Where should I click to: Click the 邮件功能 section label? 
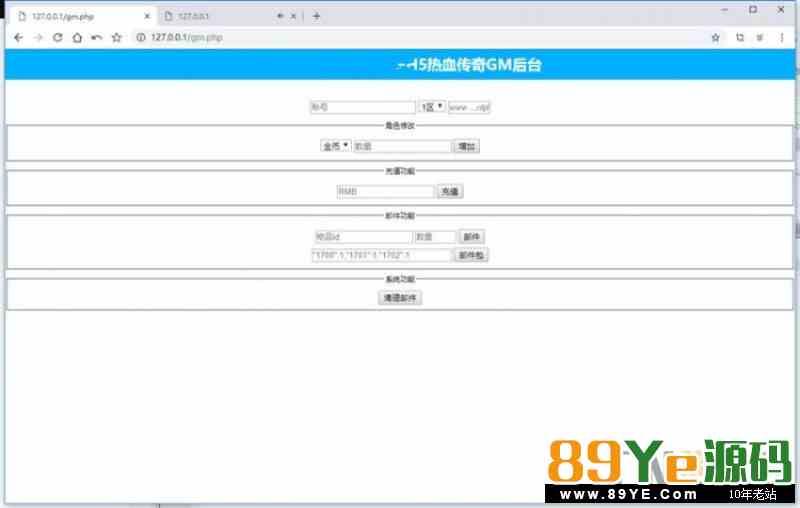(400, 216)
